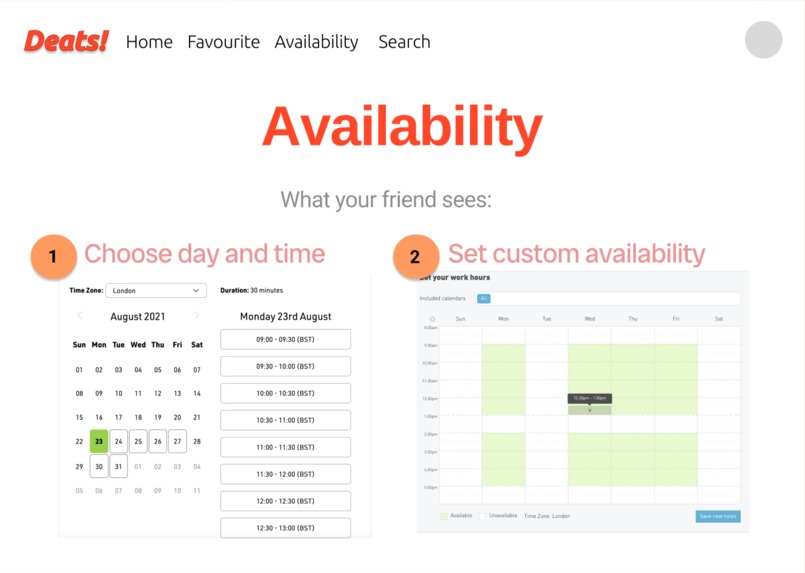Click calendar date 16
This screenshot has width=805, height=573.
[99, 417]
